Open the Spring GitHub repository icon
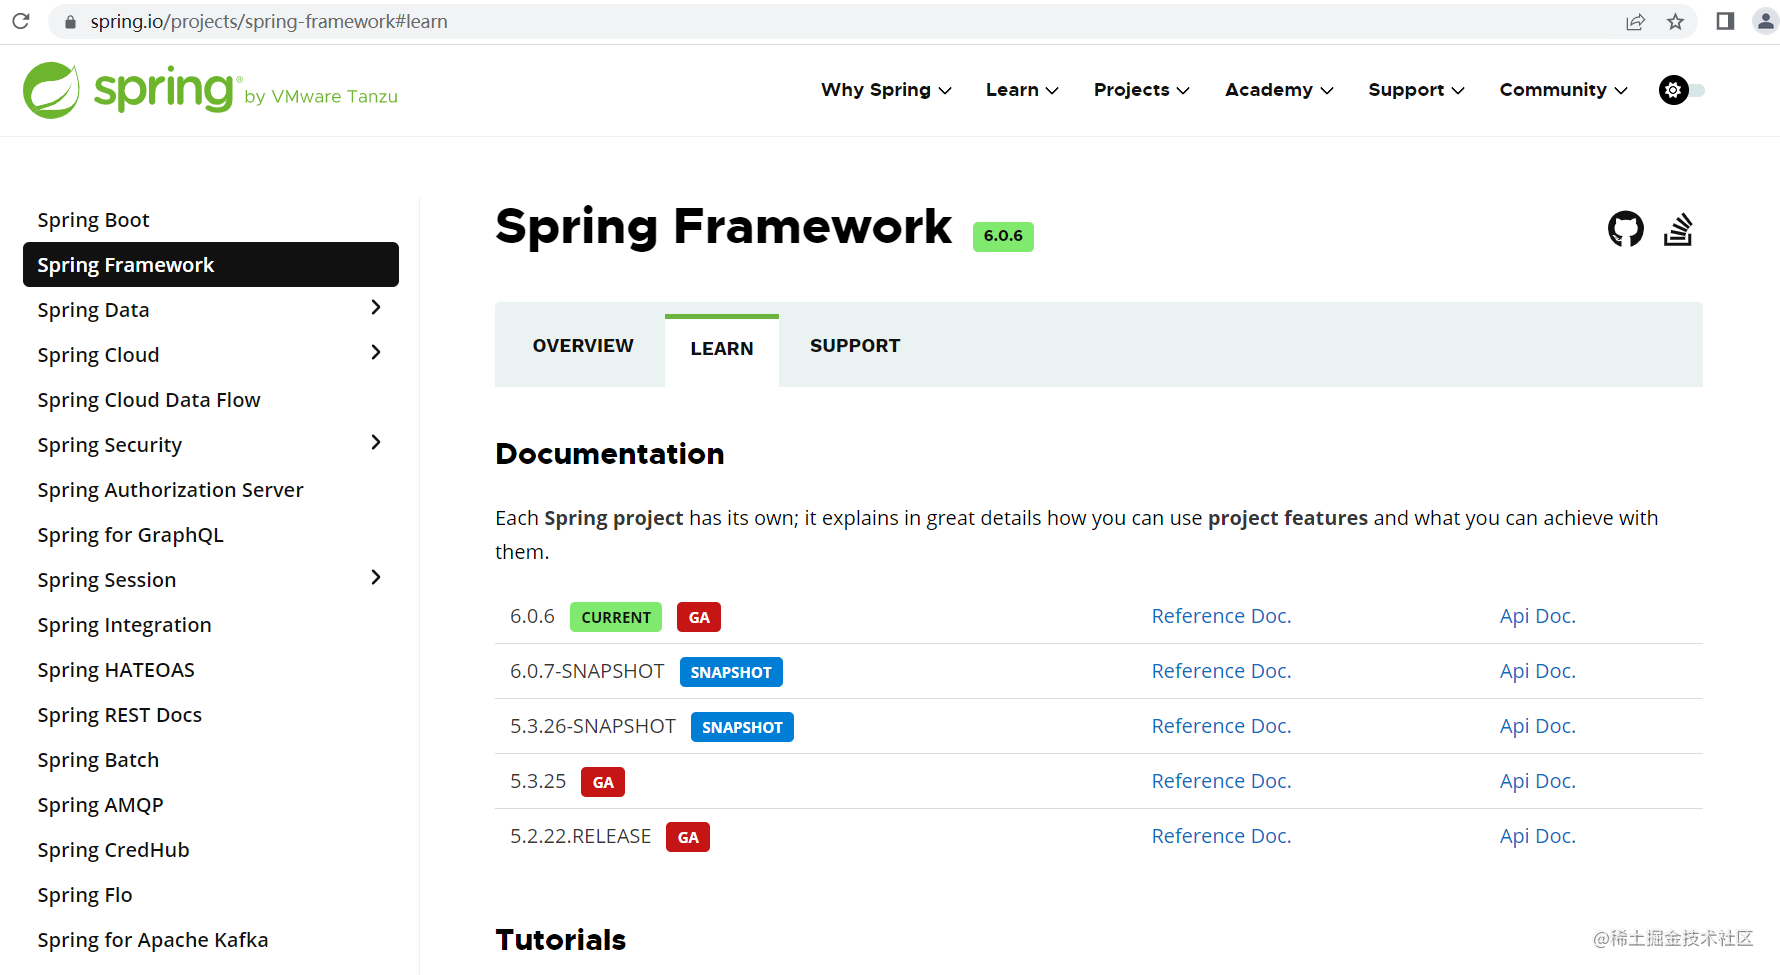This screenshot has height=975, width=1780. pos(1625,229)
